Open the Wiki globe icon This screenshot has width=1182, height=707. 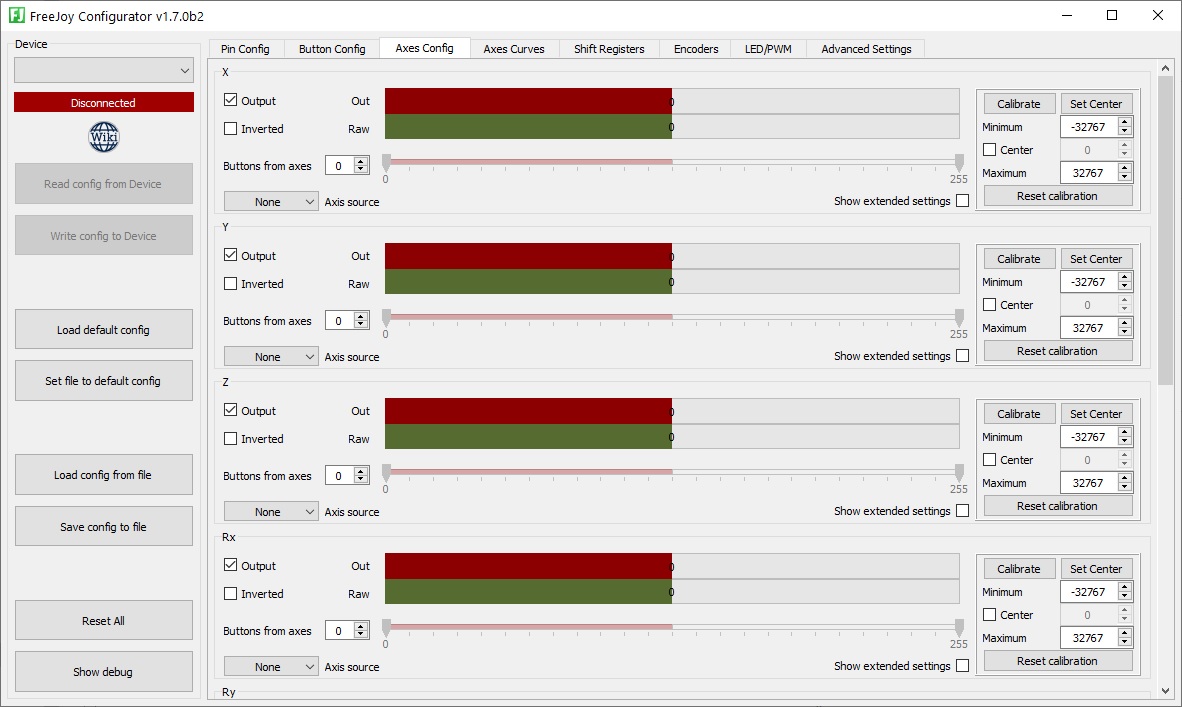point(103,136)
